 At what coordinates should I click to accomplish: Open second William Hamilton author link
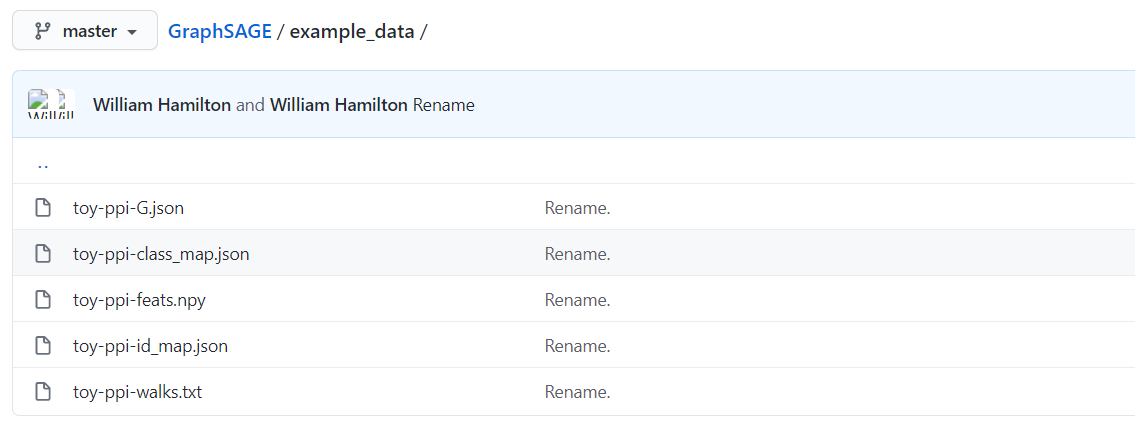tap(339, 105)
